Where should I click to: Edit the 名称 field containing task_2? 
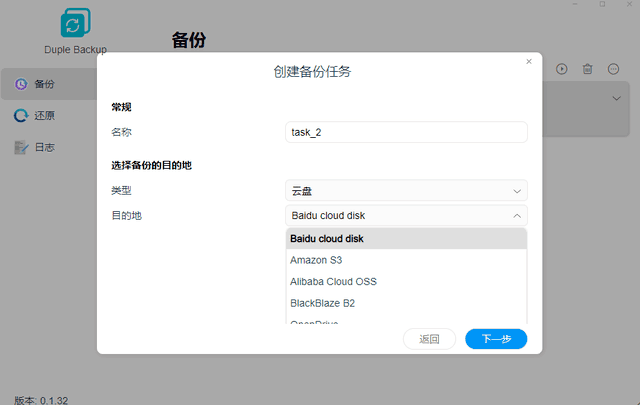pos(406,132)
